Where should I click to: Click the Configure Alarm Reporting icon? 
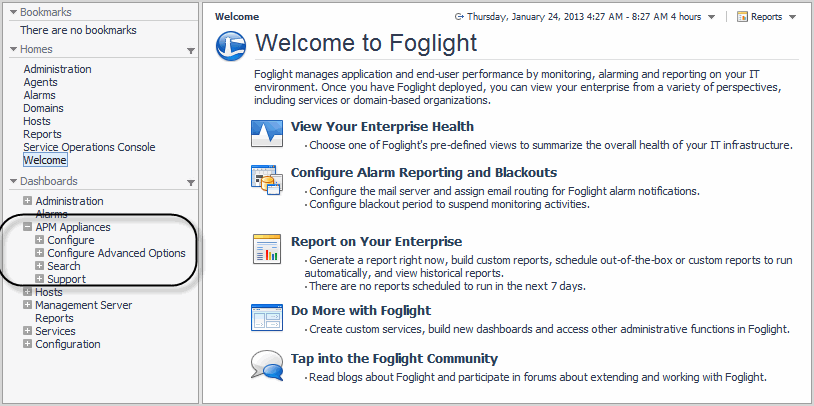[x=267, y=180]
